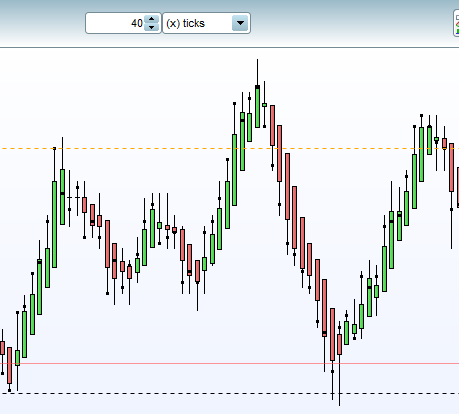Open the (x) ticks dropdown arrow

point(240,23)
